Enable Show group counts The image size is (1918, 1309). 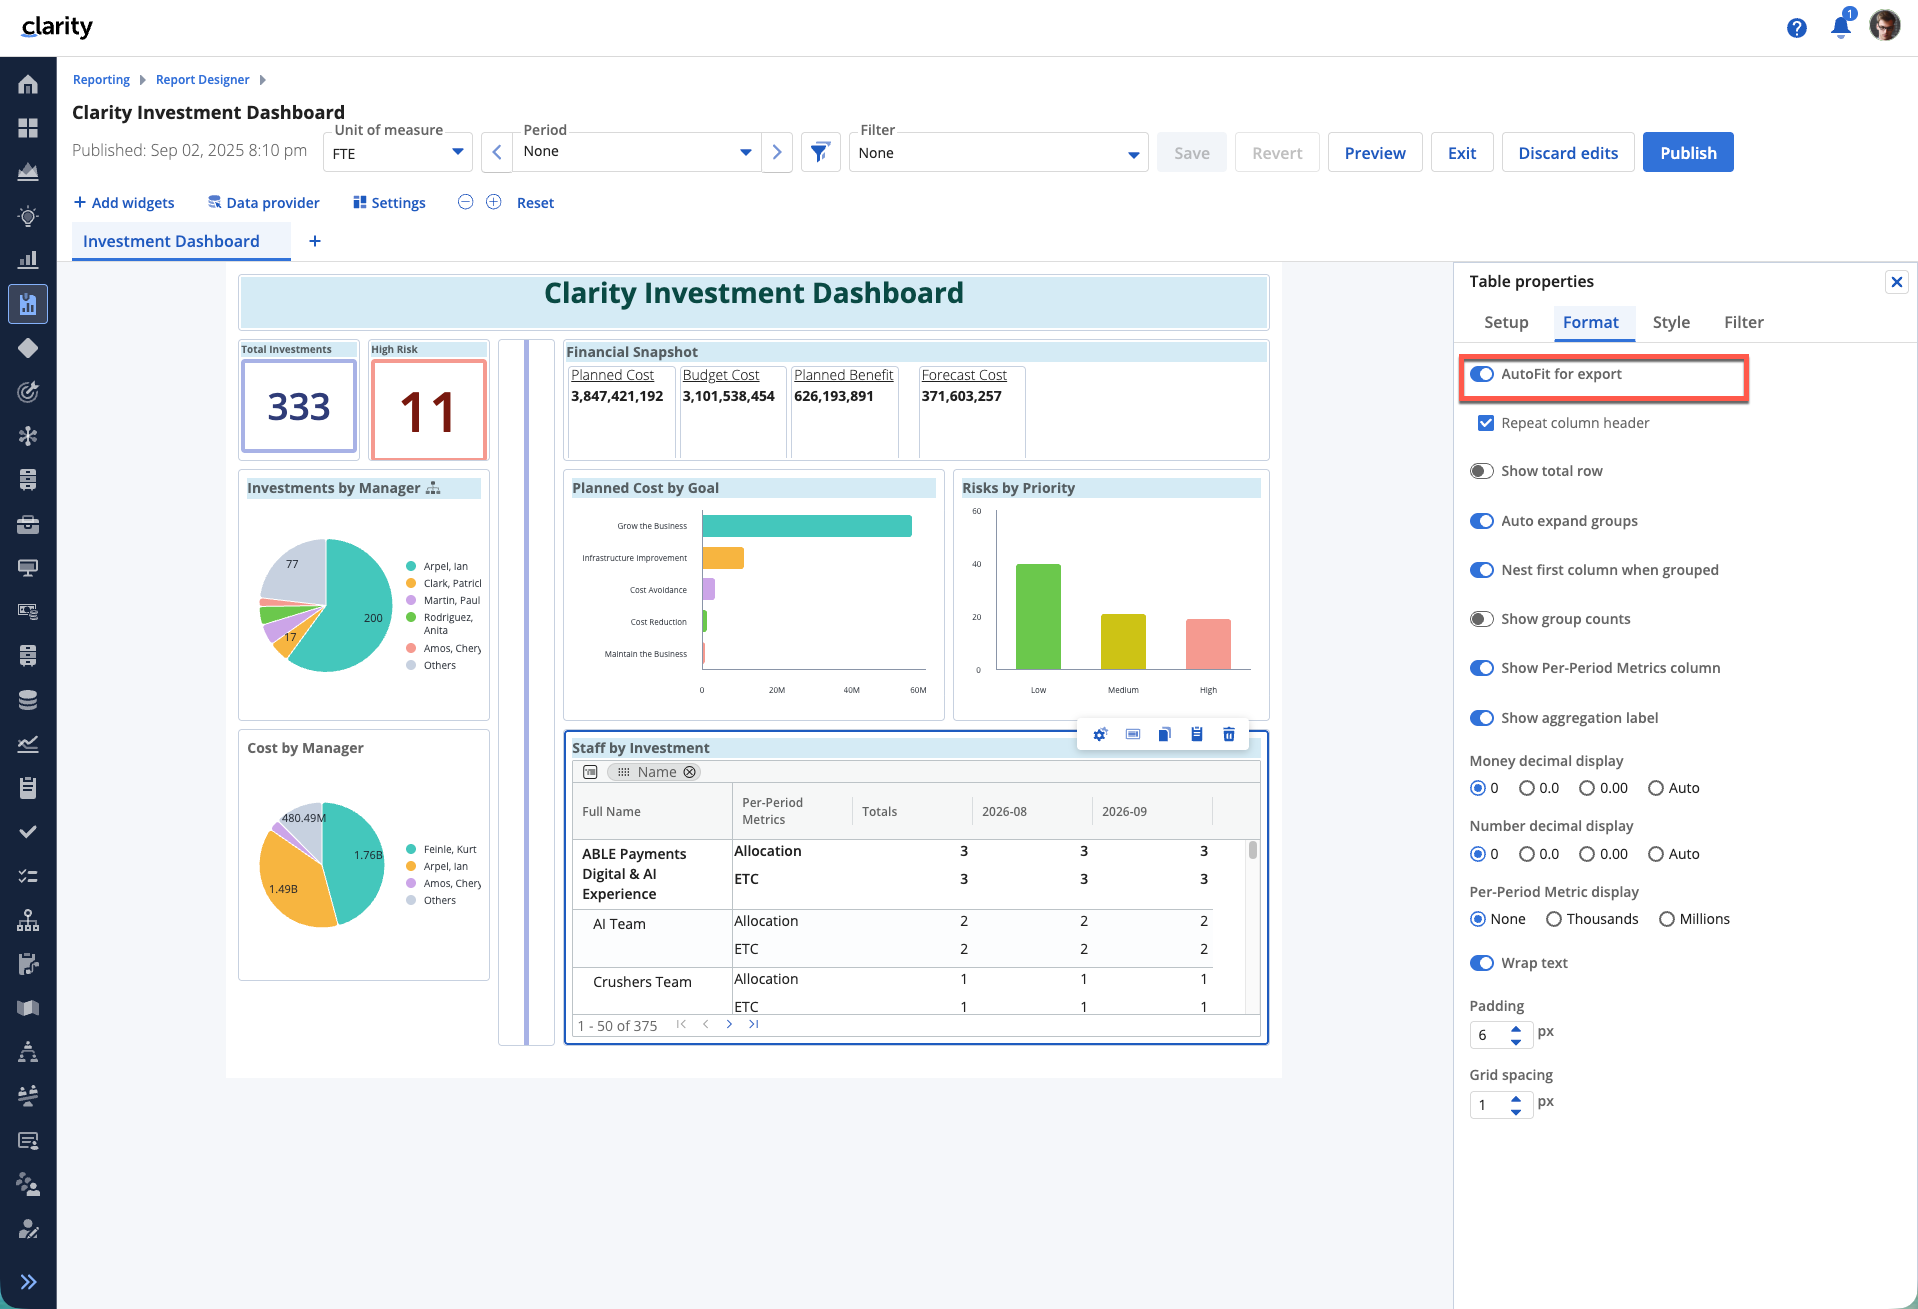point(1482,619)
